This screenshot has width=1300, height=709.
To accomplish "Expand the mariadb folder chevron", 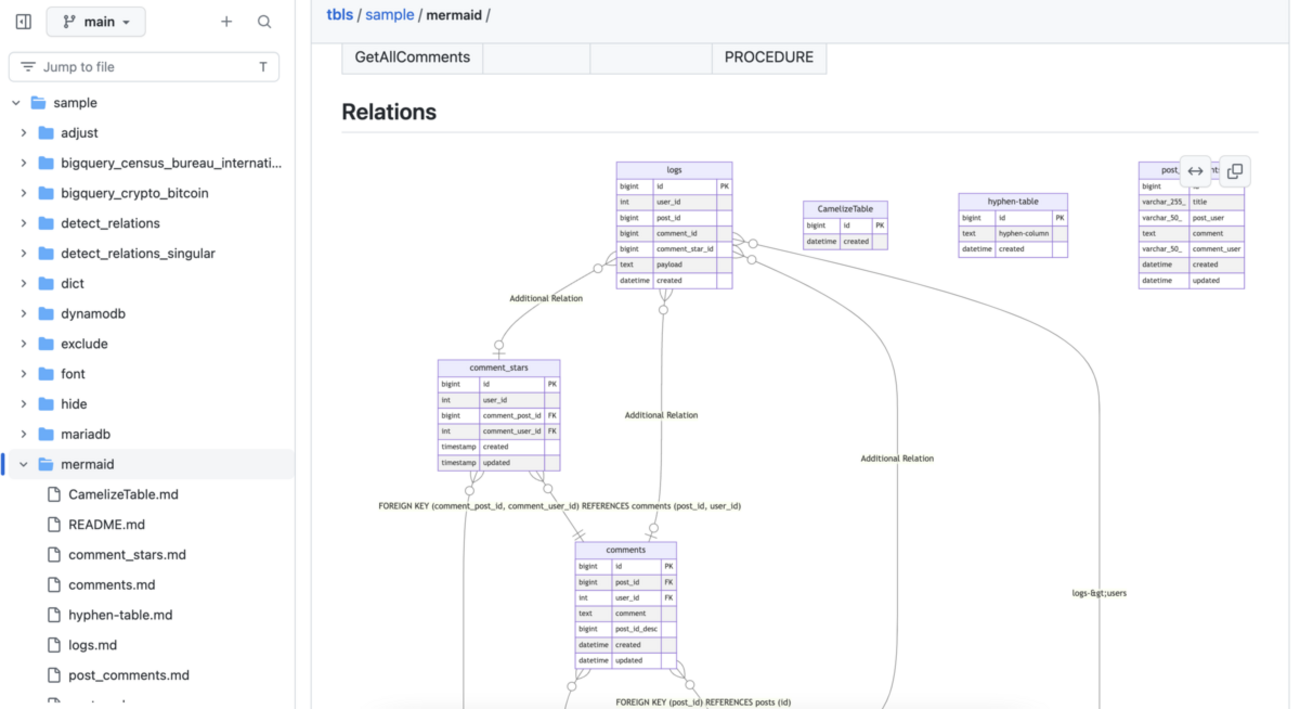I will click(24, 434).
